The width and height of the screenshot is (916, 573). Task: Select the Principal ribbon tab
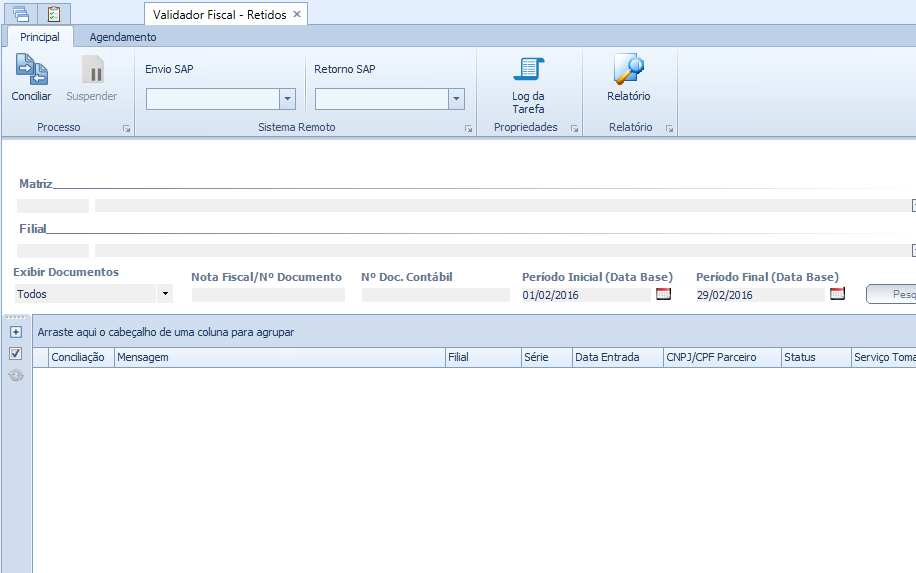(40, 37)
